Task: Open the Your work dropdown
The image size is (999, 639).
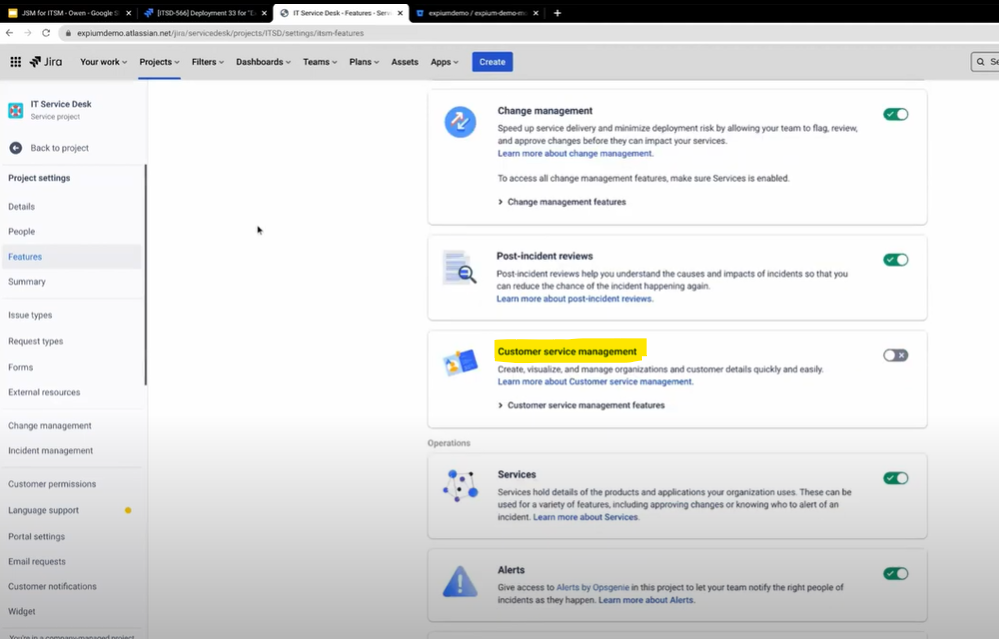Action: pos(103,62)
